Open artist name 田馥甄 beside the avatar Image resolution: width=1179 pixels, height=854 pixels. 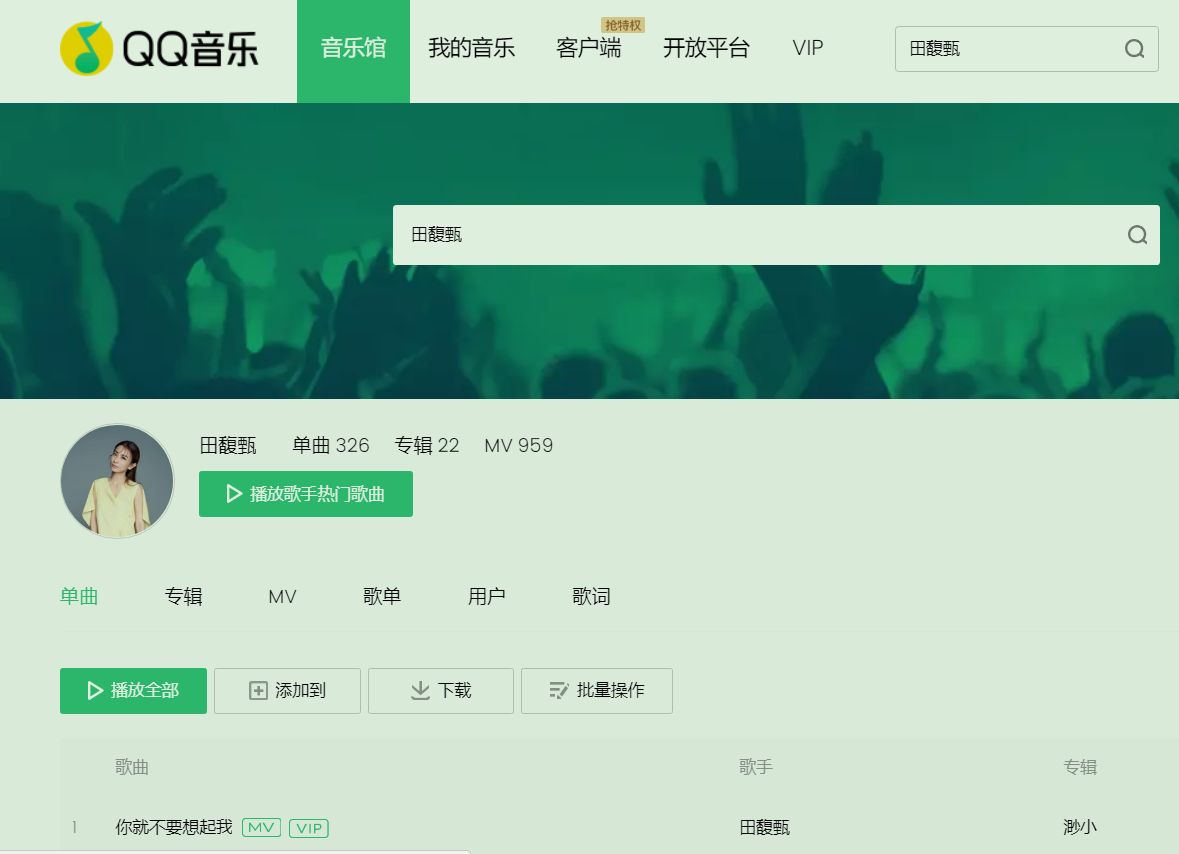pyautogui.click(x=228, y=446)
